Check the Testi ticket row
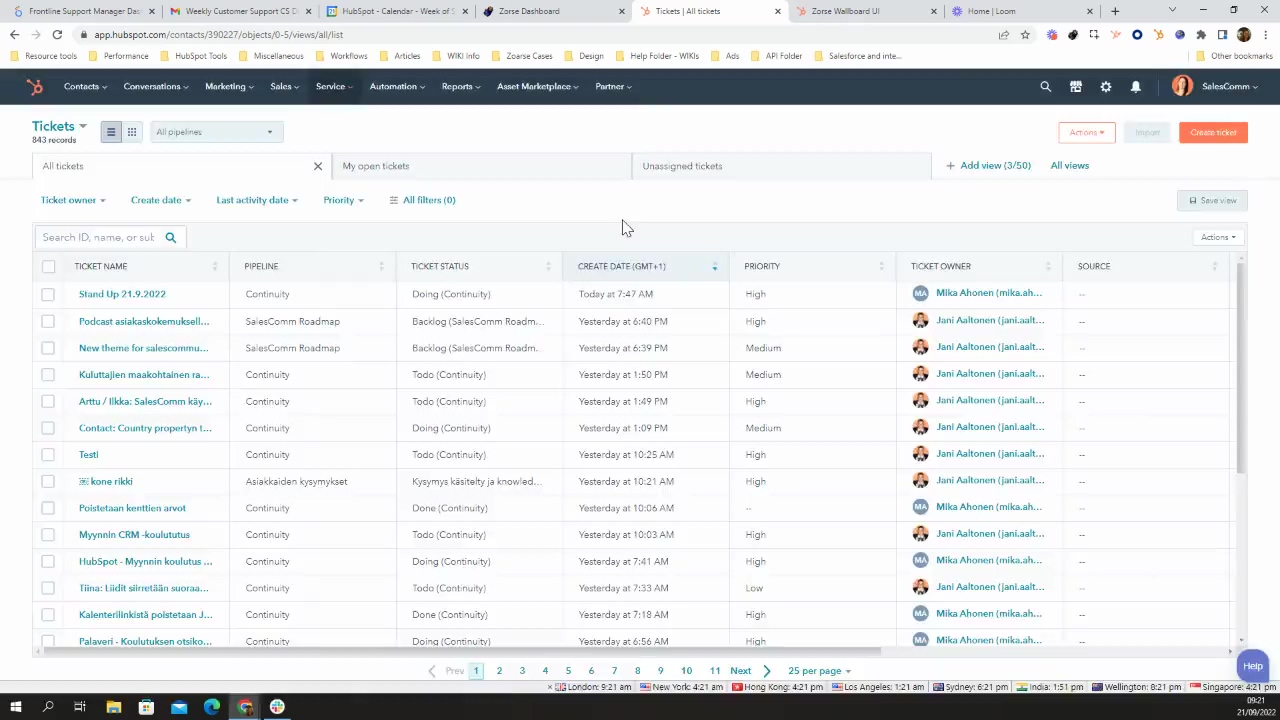This screenshot has height=720, width=1280. click(x=48, y=454)
